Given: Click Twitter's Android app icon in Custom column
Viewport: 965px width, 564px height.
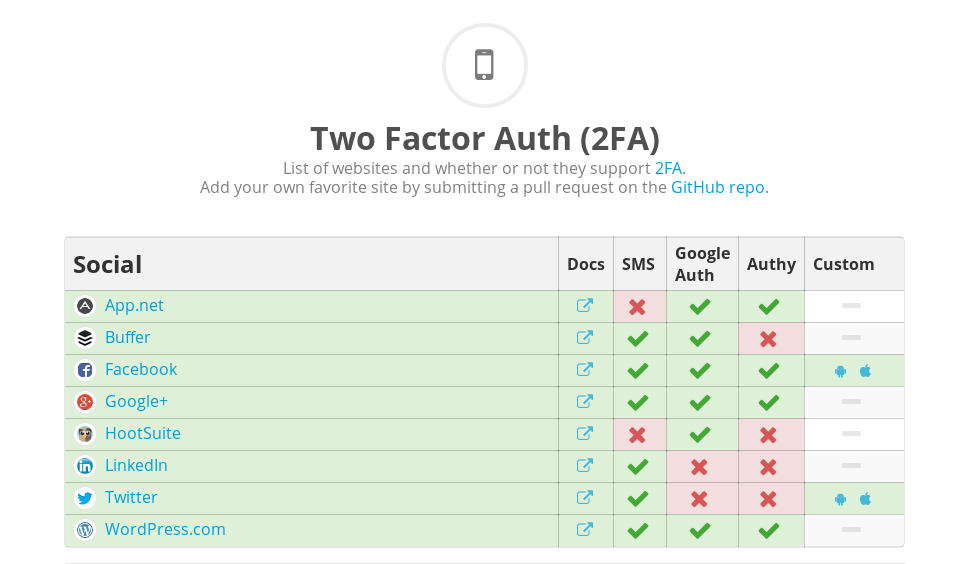Looking at the screenshot, I should (x=840, y=499).
